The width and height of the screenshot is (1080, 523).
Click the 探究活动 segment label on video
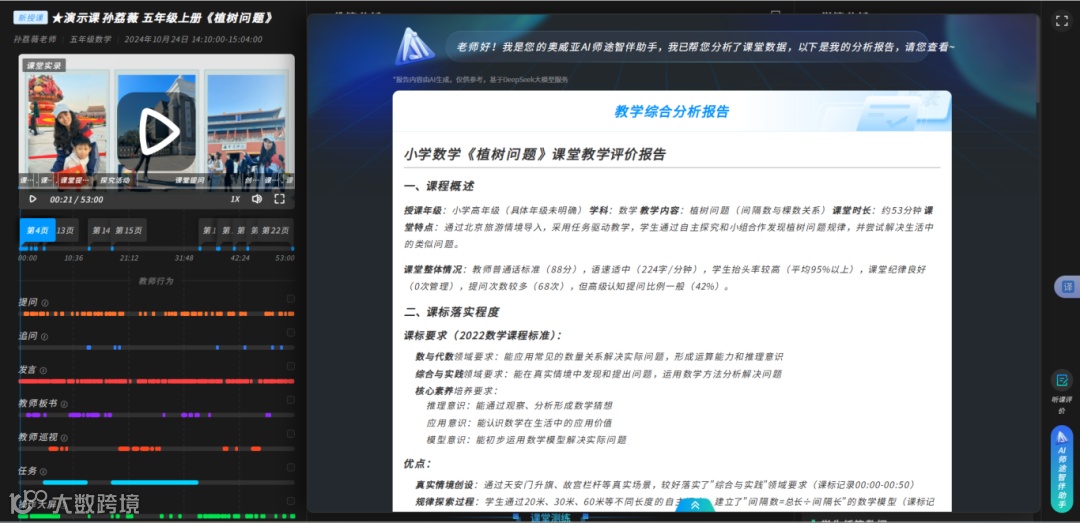(114, 181)
